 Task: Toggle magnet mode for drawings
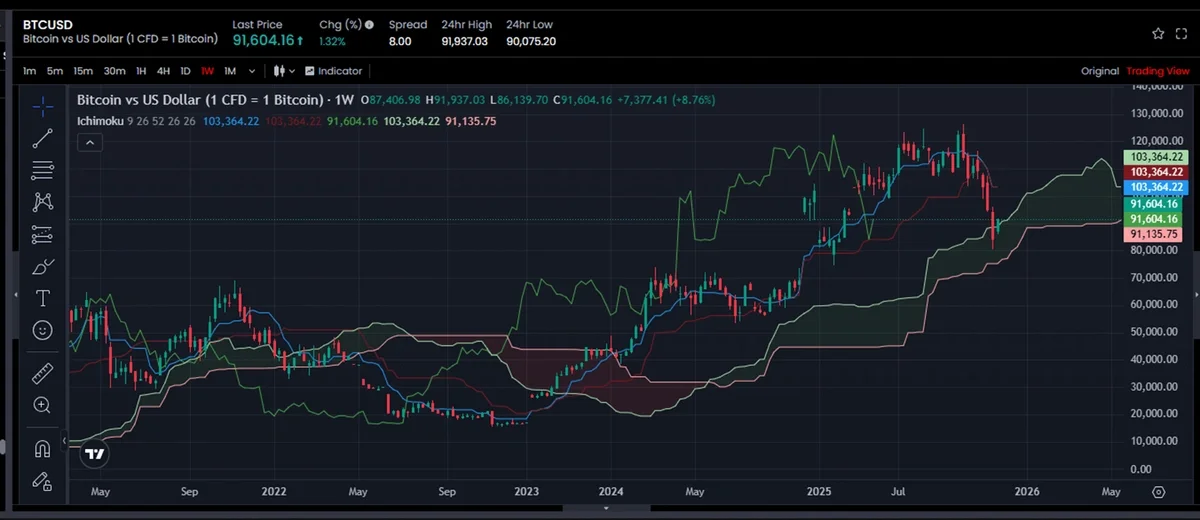42,448
